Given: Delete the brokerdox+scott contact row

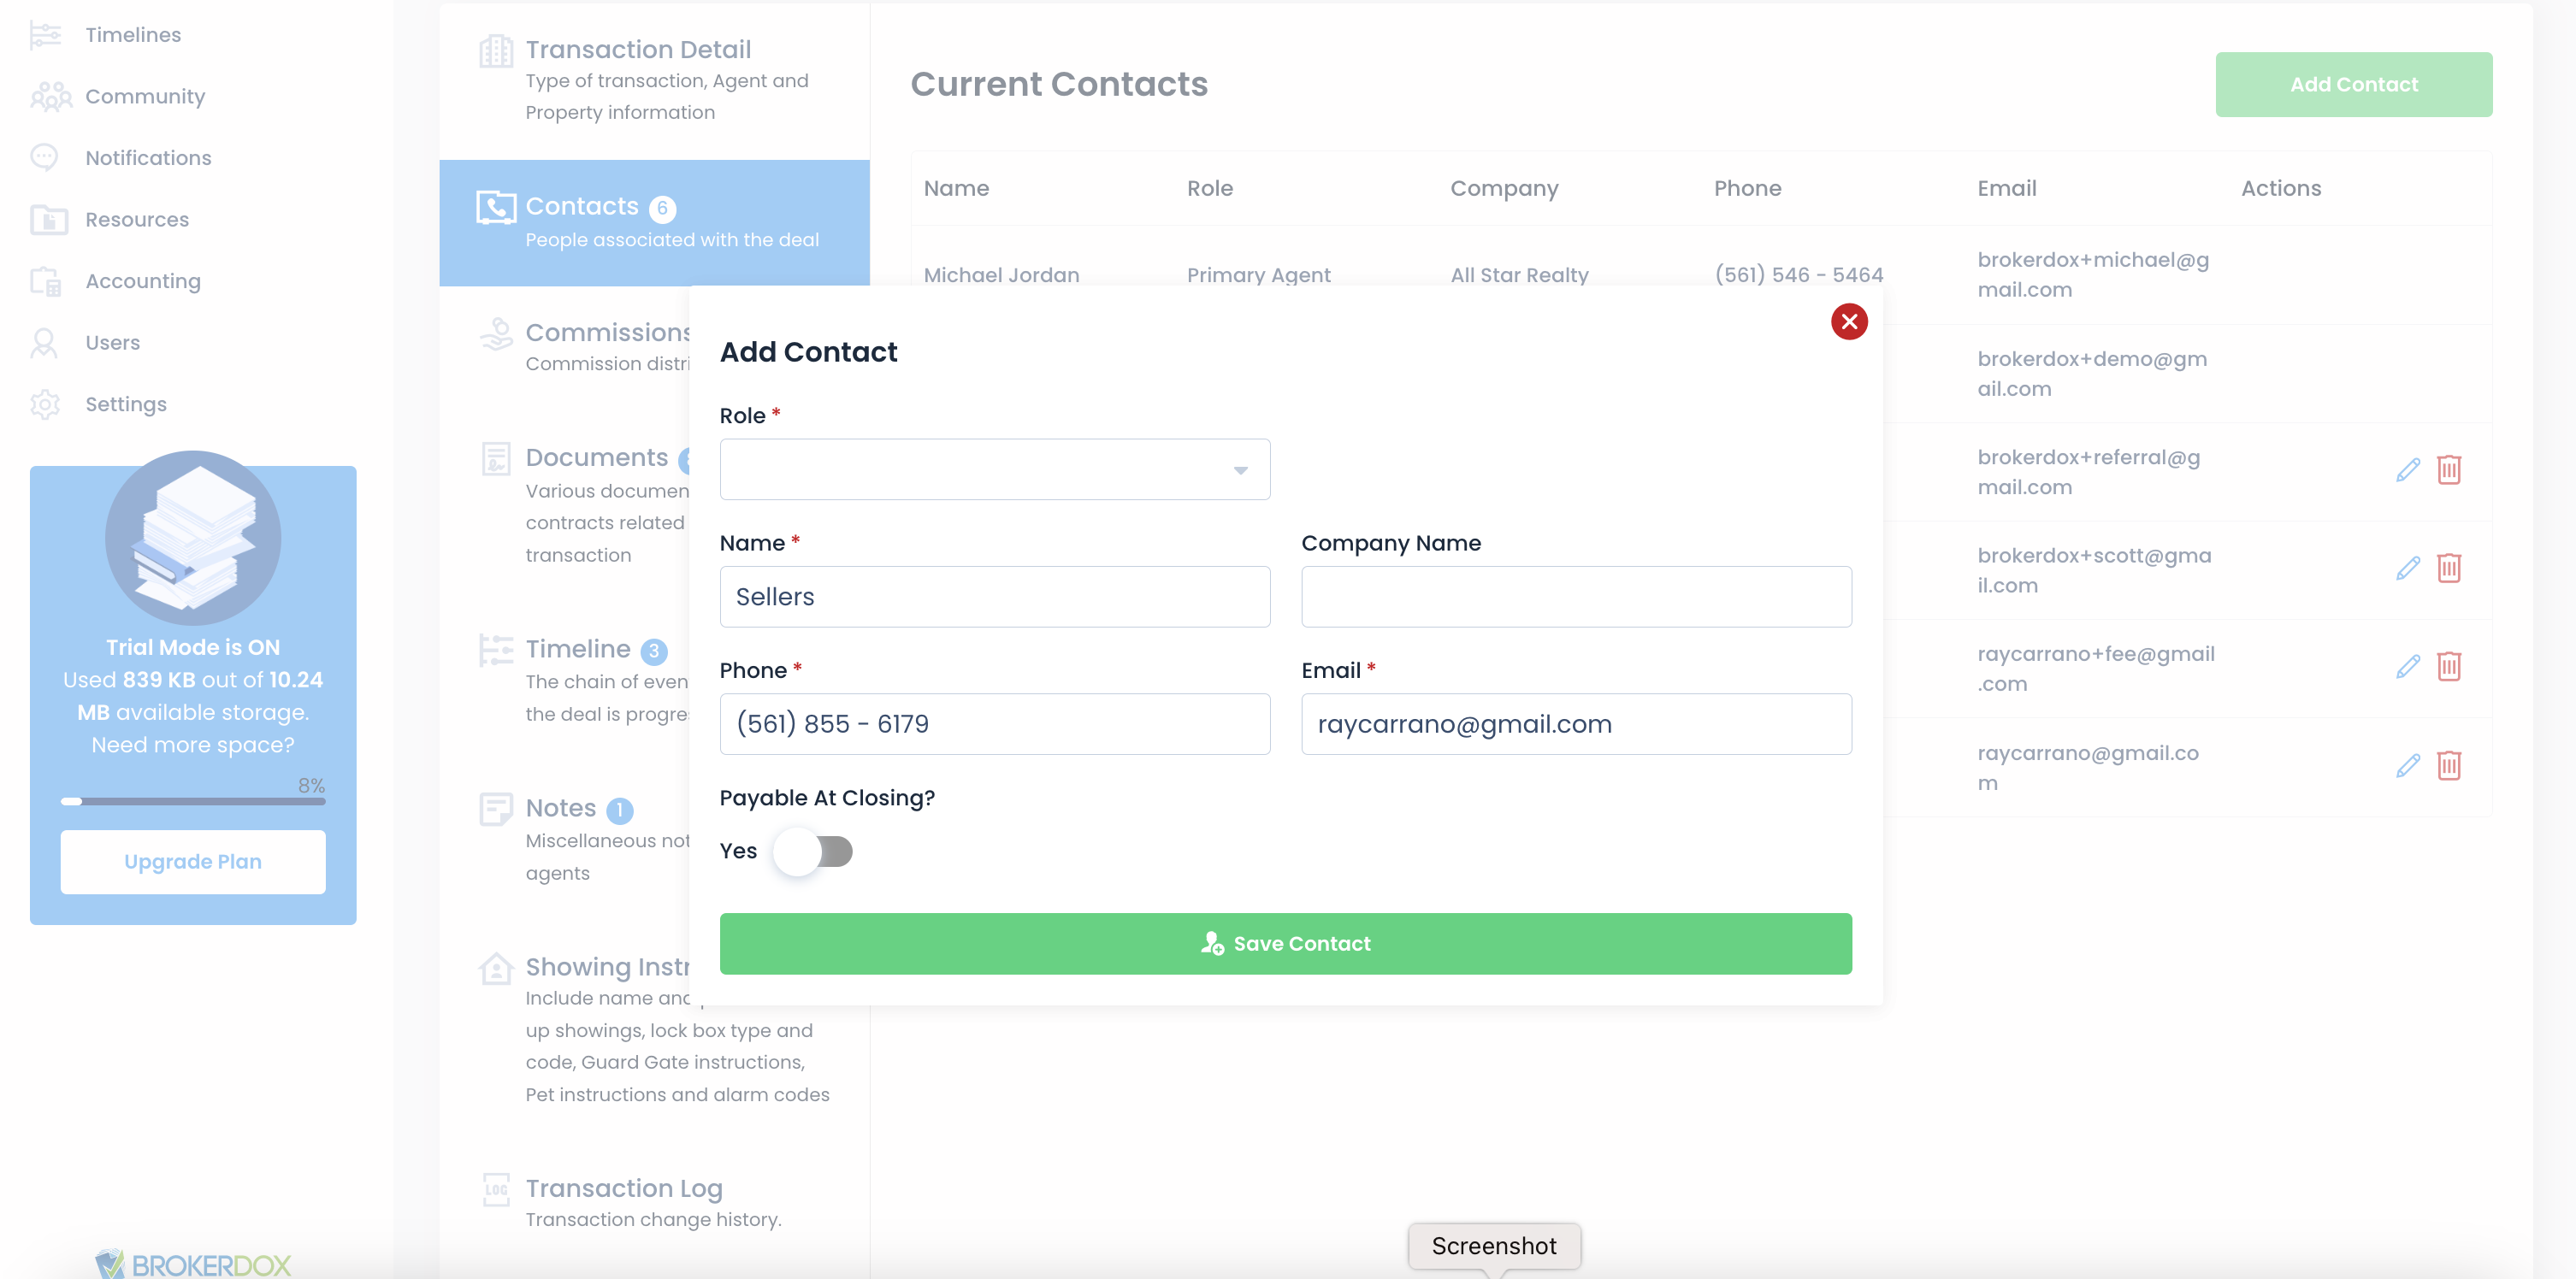Looking at the screenshot, I should [x=2448, y=569].
